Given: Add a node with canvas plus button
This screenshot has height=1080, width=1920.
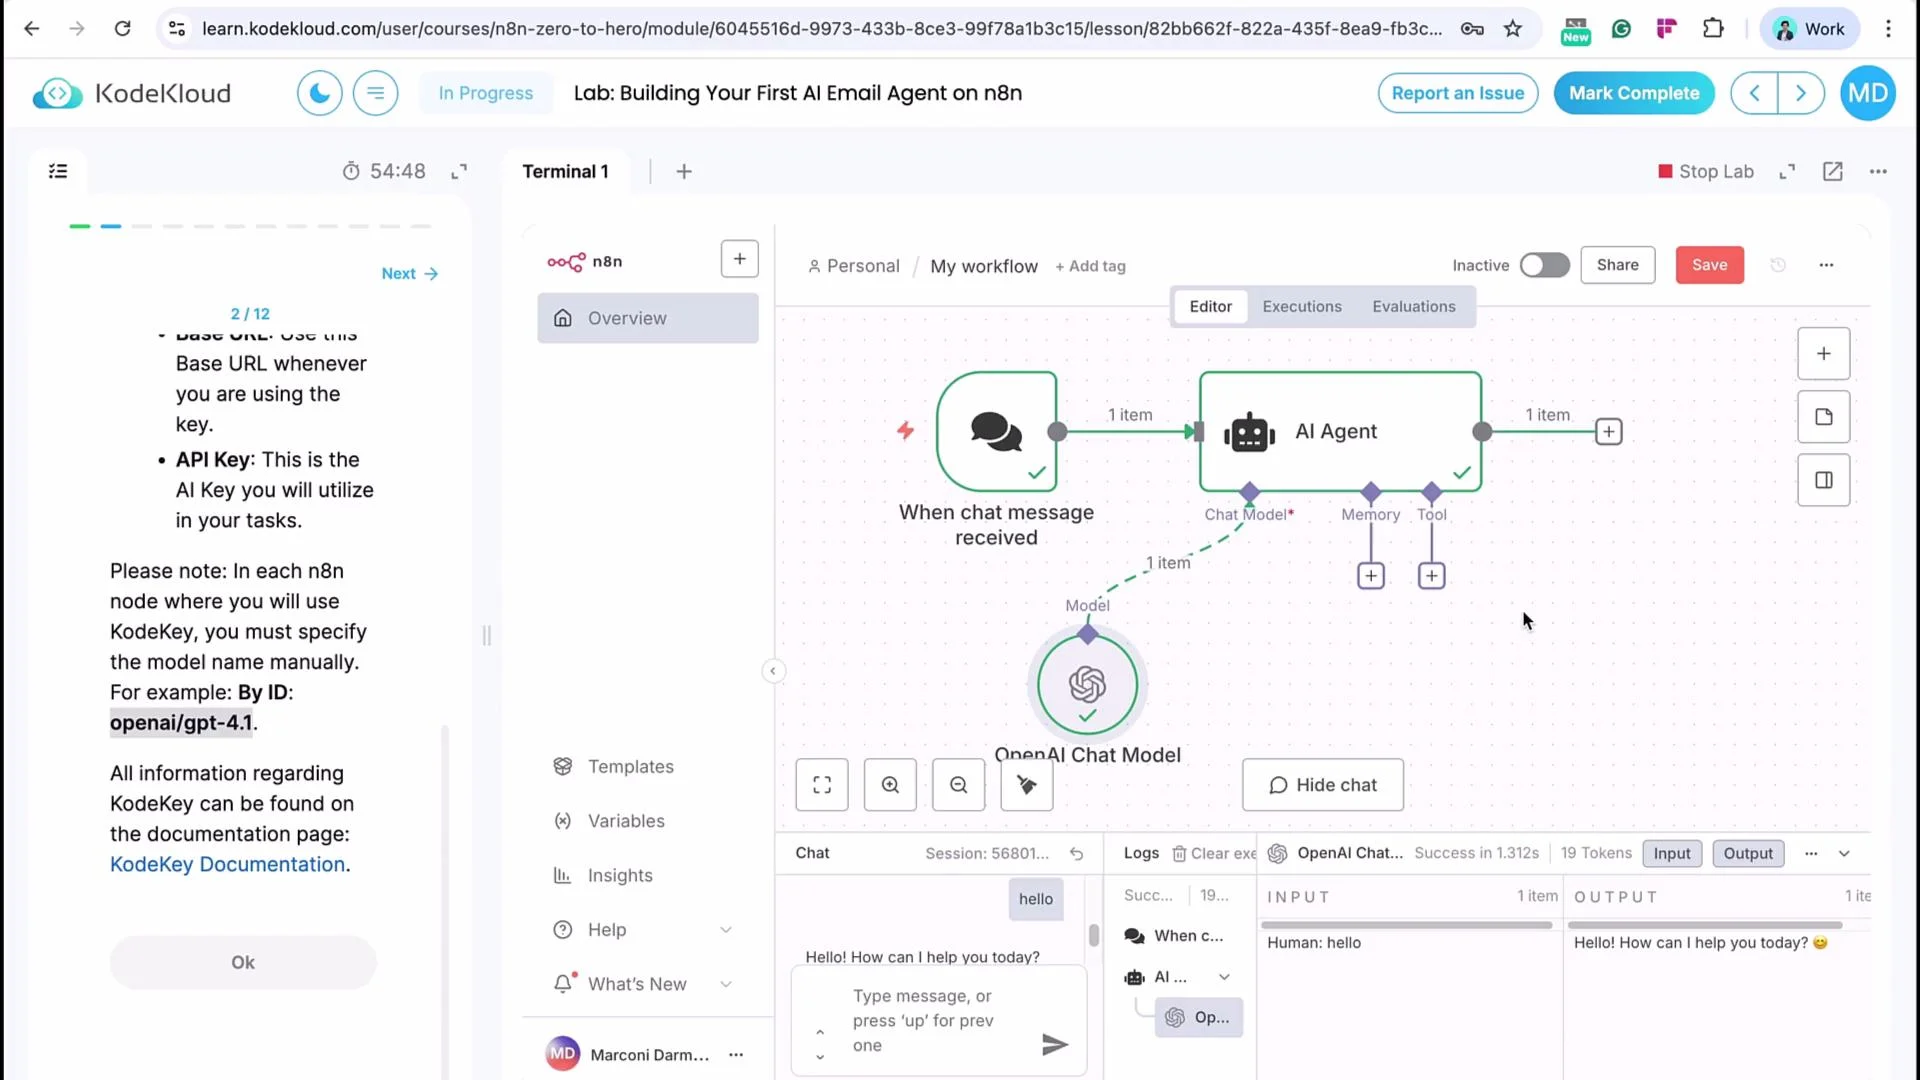Looking at the screenshot, I should (x=1823, y=353).
